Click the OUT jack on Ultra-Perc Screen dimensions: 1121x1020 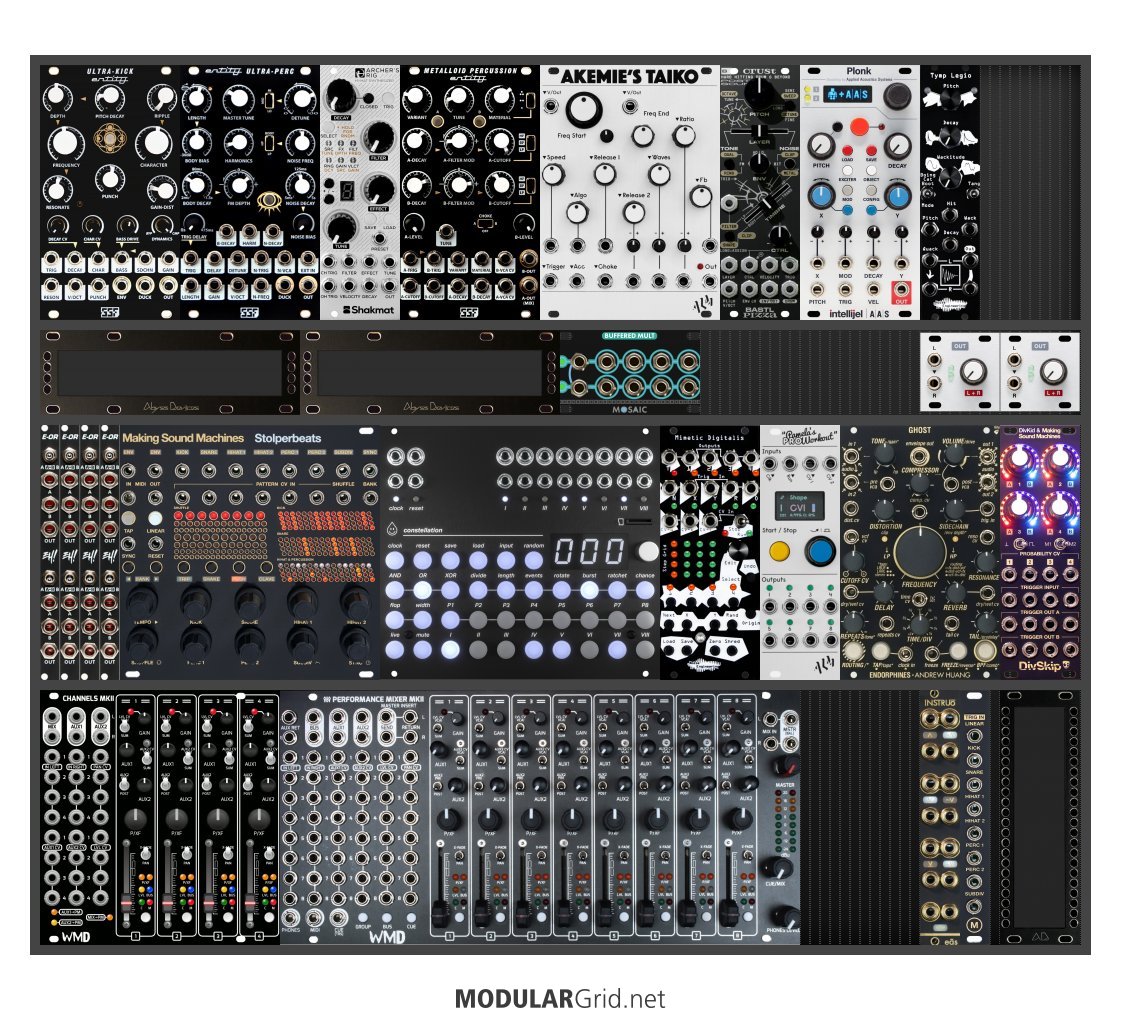pos(308,285)
